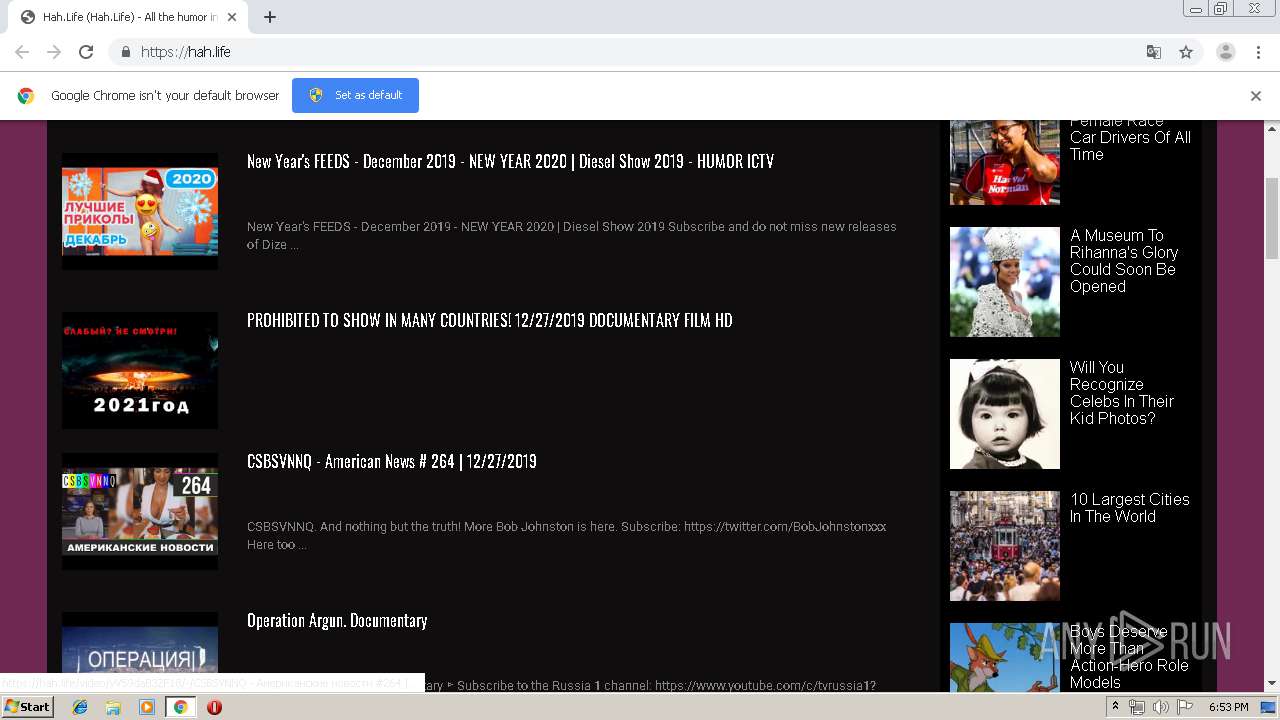Close the Hah.Life tab
The width and height of the screenshot is (1280, 720).
(x=232, y=17)
